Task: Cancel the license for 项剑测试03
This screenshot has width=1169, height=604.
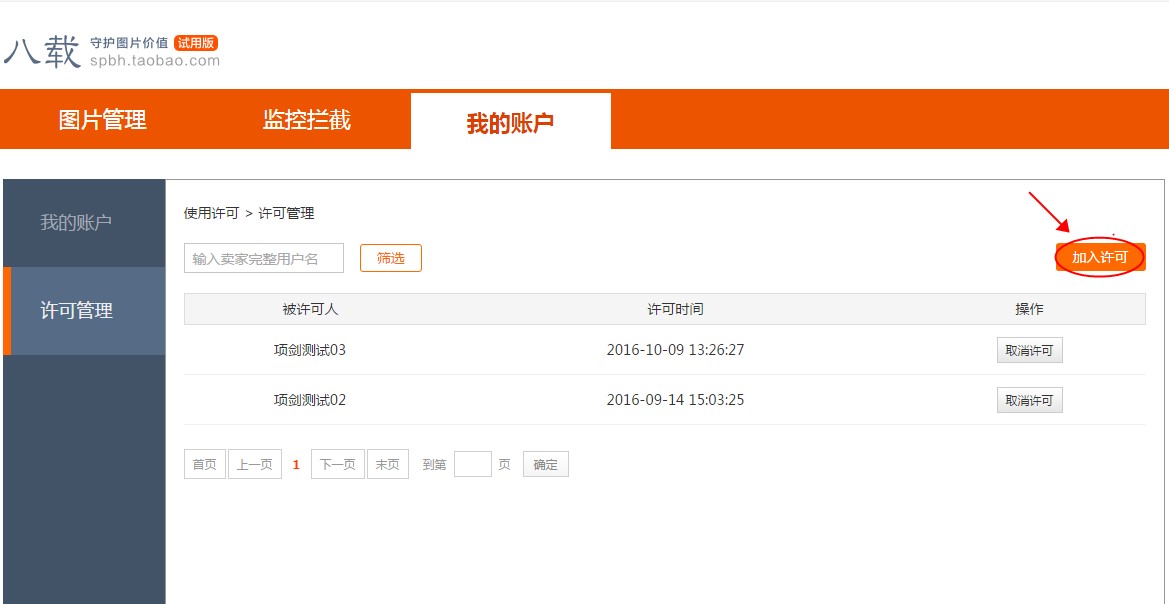Action: [1029, 349]
